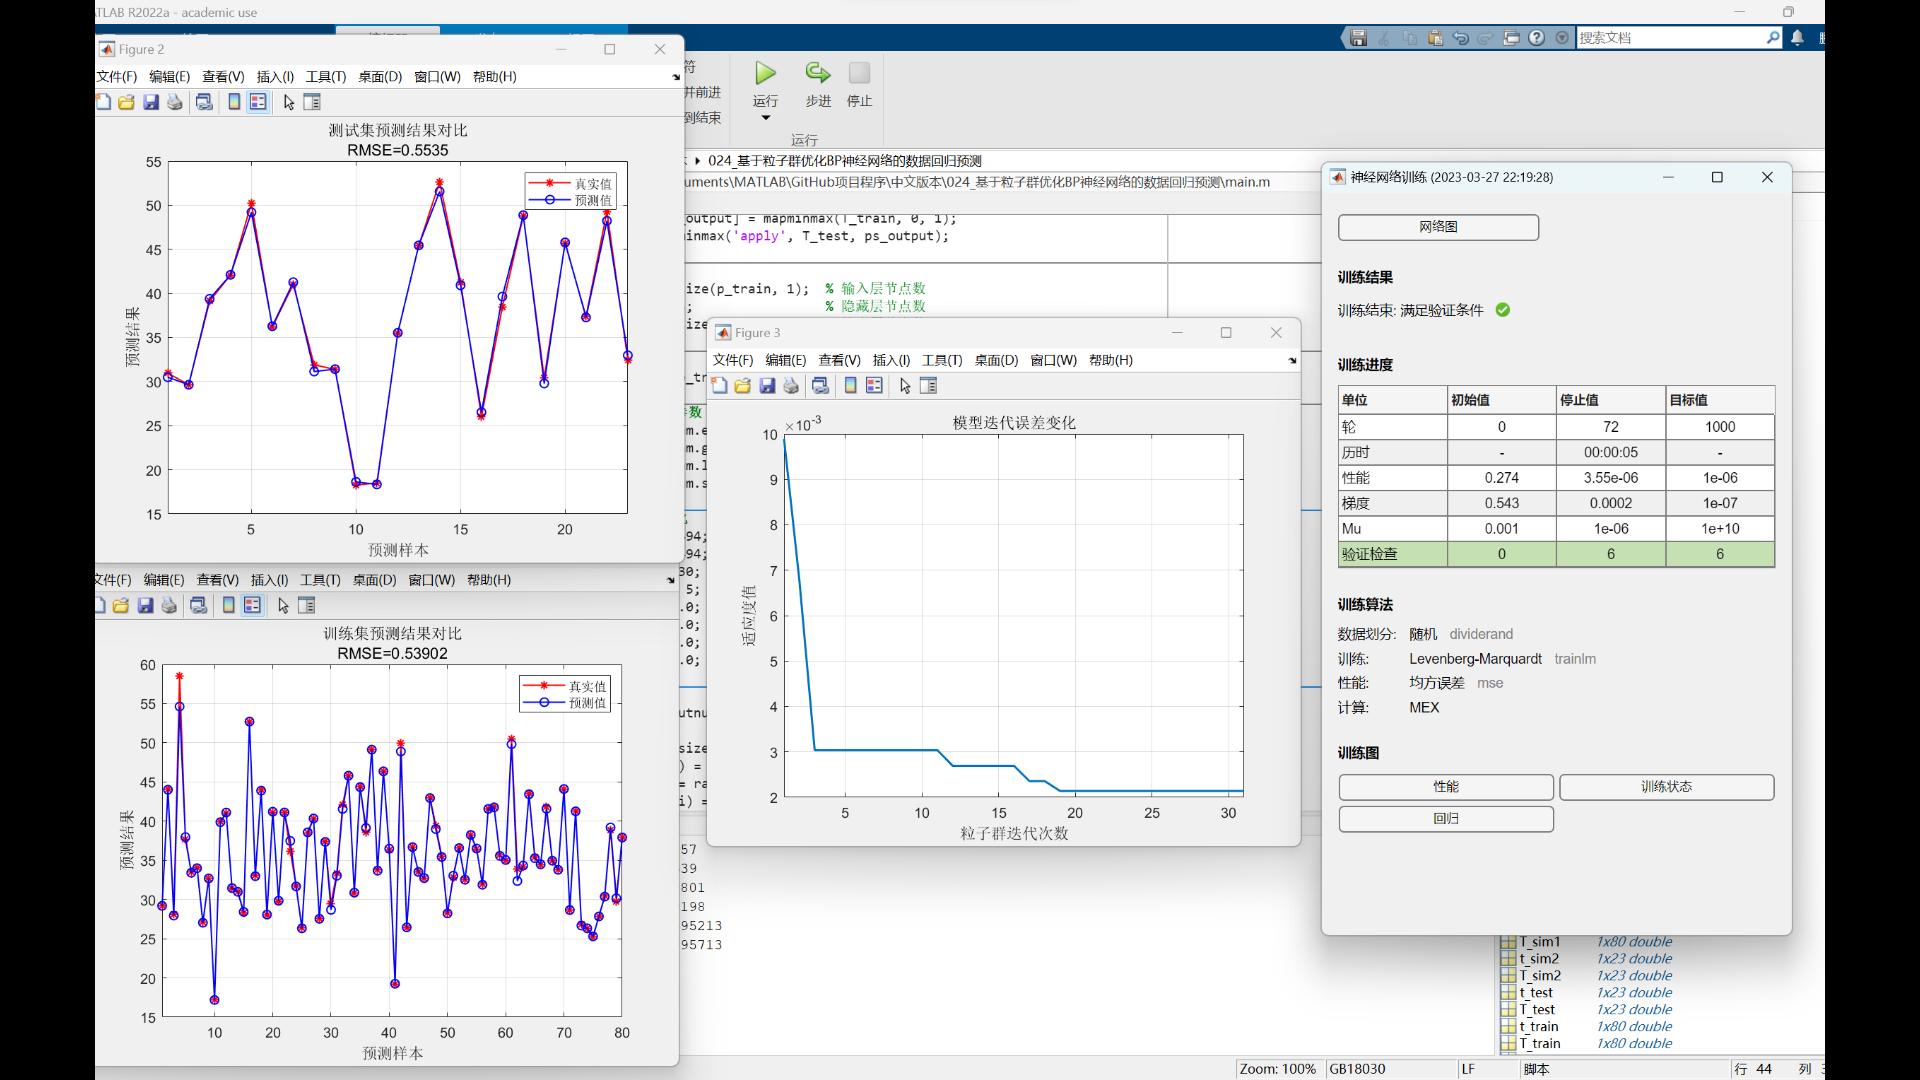This screenshot has height=1080, width=1920.
Task: Click undo icon in MATLAB quick access bar
Action: coord(1460,38)
